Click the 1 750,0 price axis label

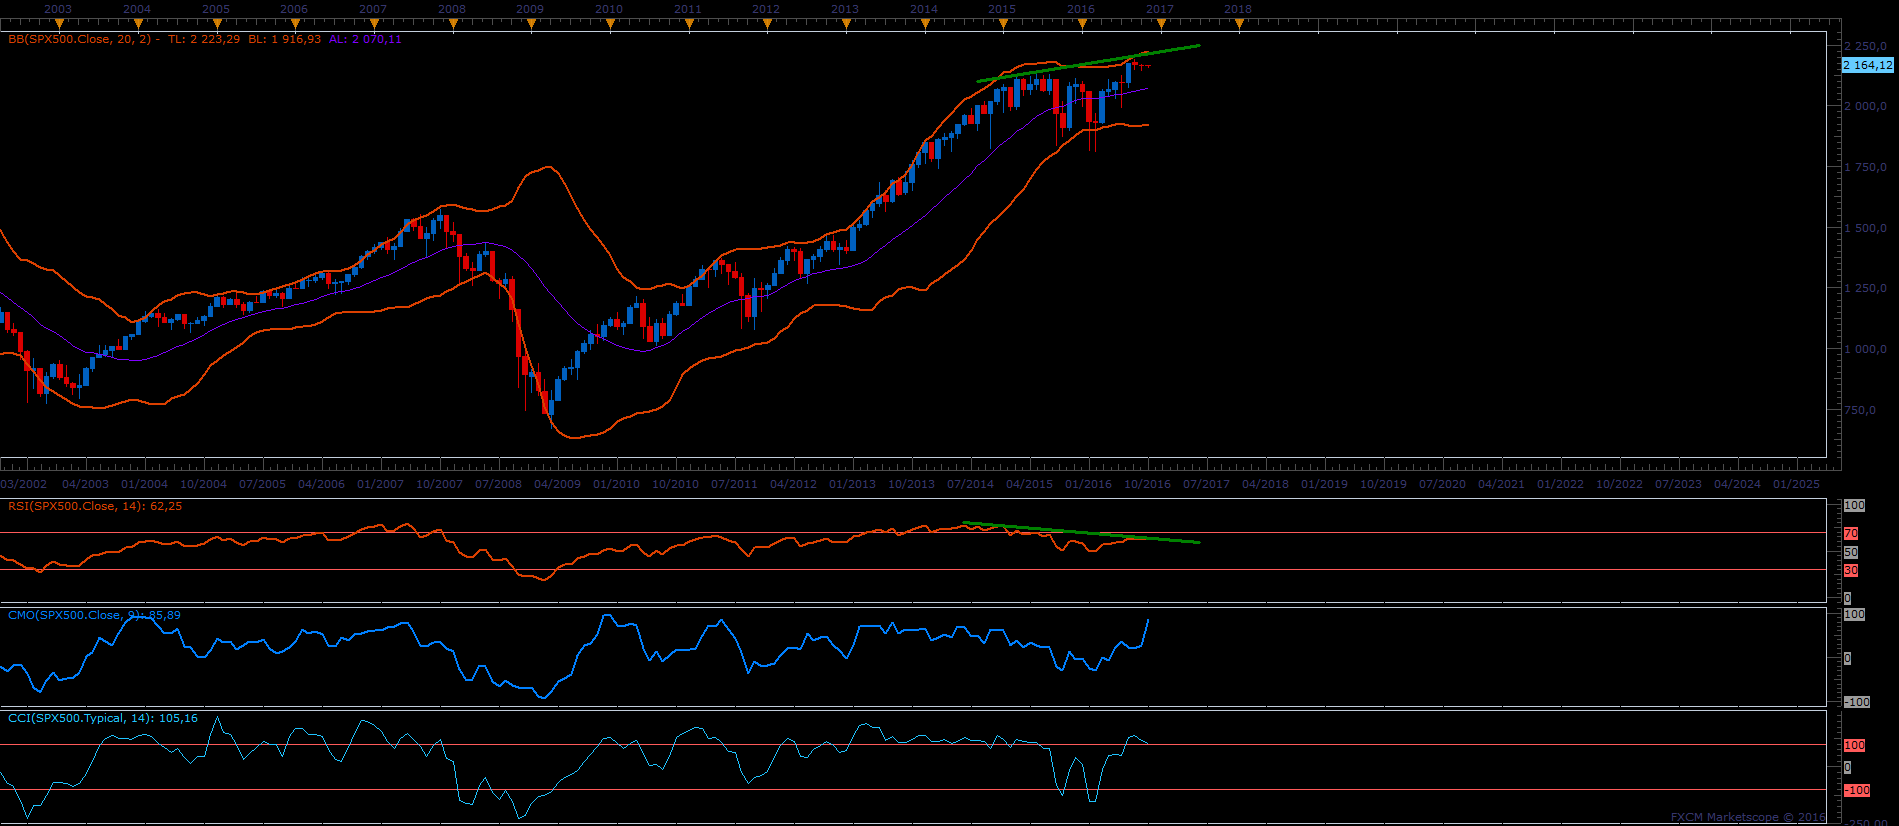point(1867,167)
